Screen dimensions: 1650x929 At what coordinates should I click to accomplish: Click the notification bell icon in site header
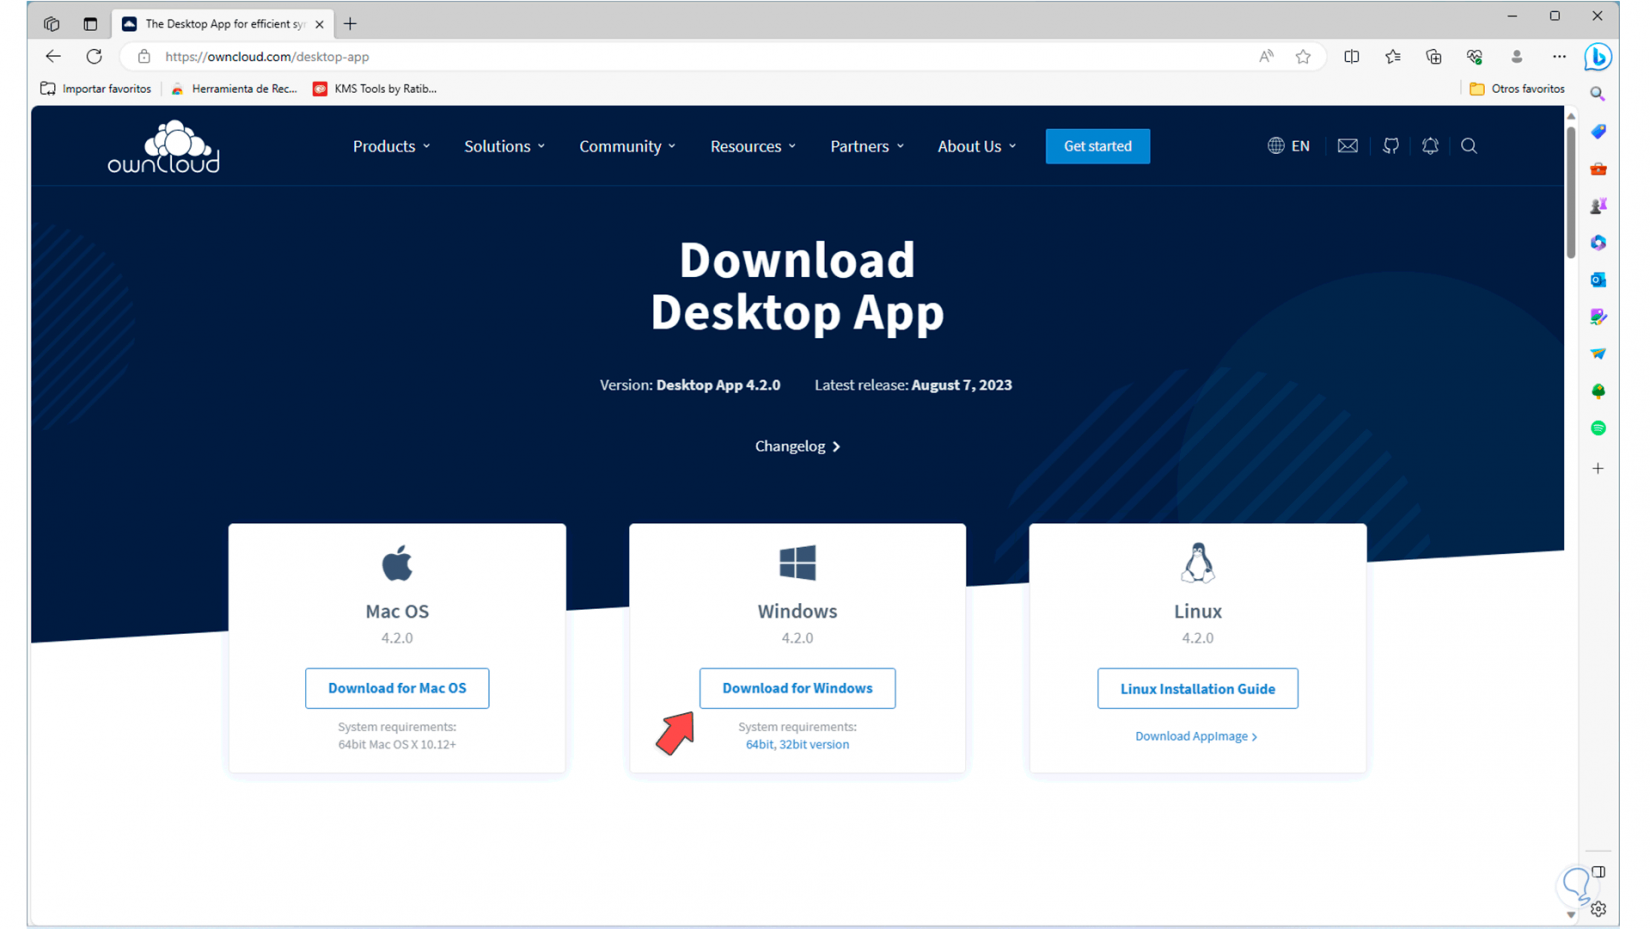[1430, 146]
